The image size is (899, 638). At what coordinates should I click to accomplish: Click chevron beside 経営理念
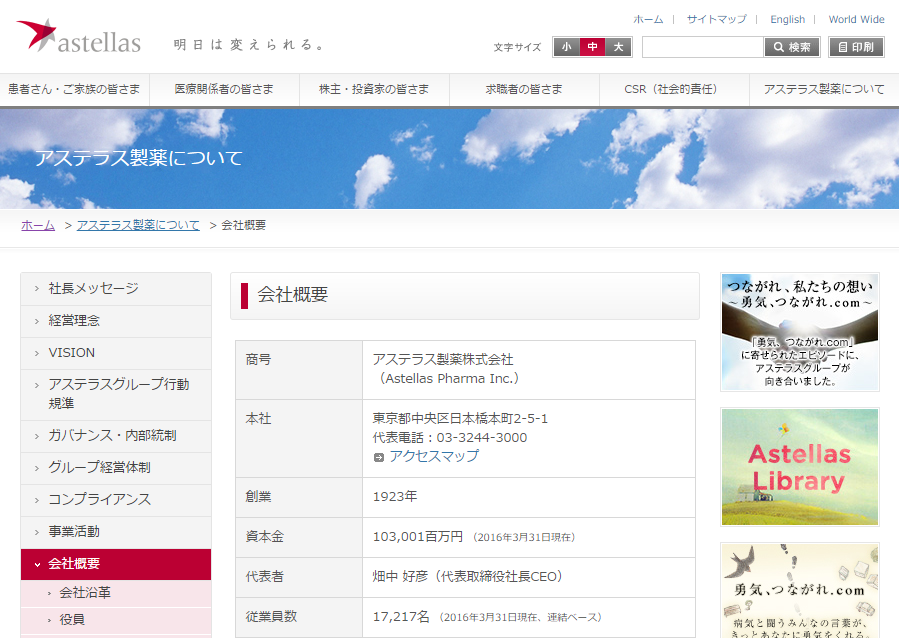coord(37,321)
